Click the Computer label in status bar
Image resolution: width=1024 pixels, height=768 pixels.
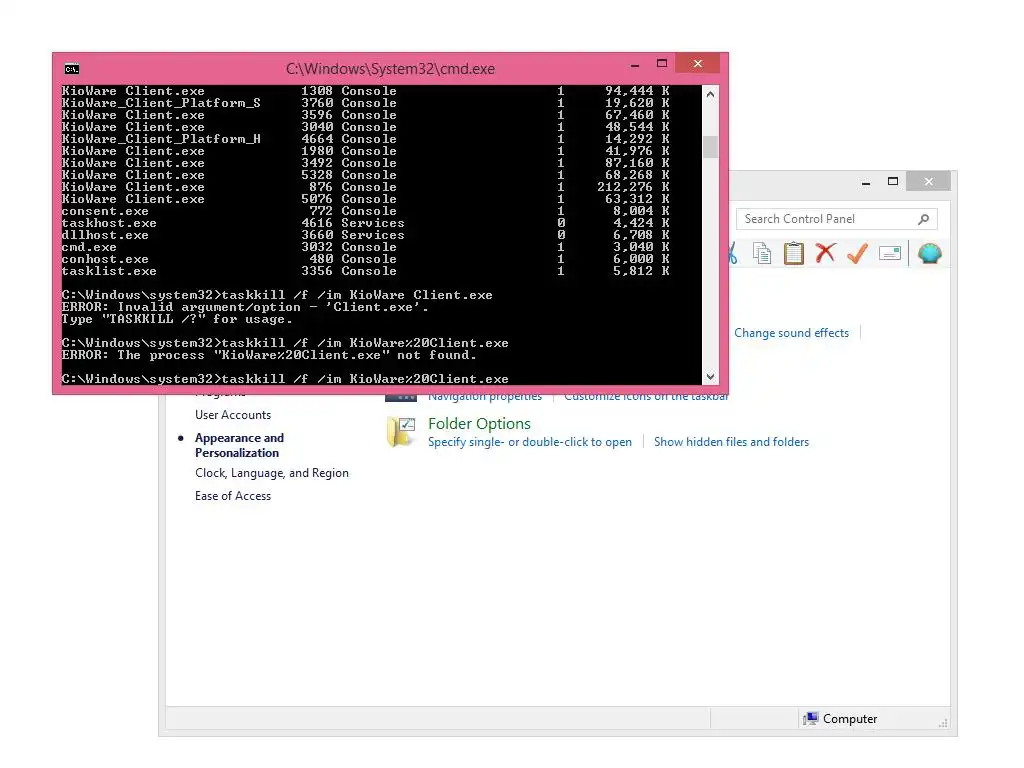850,719
